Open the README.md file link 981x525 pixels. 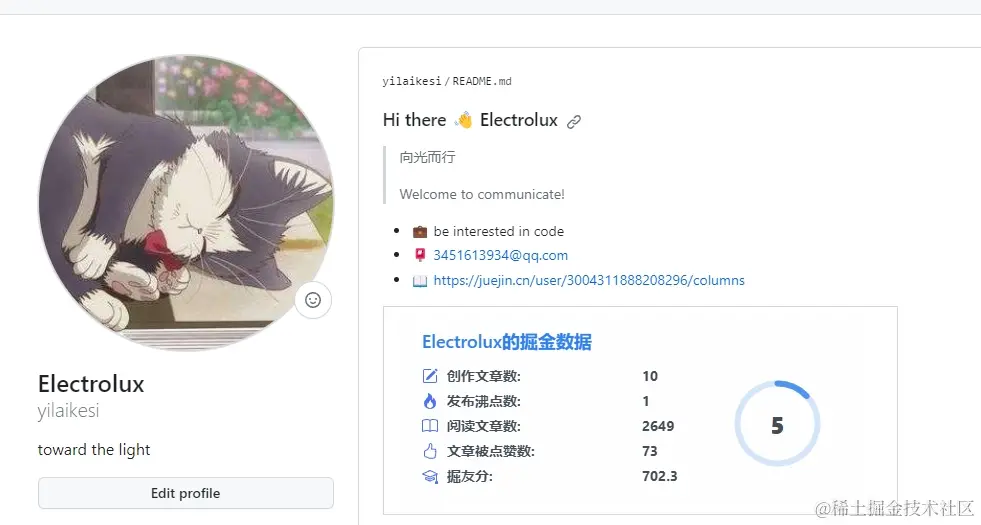tap(482, 81)
